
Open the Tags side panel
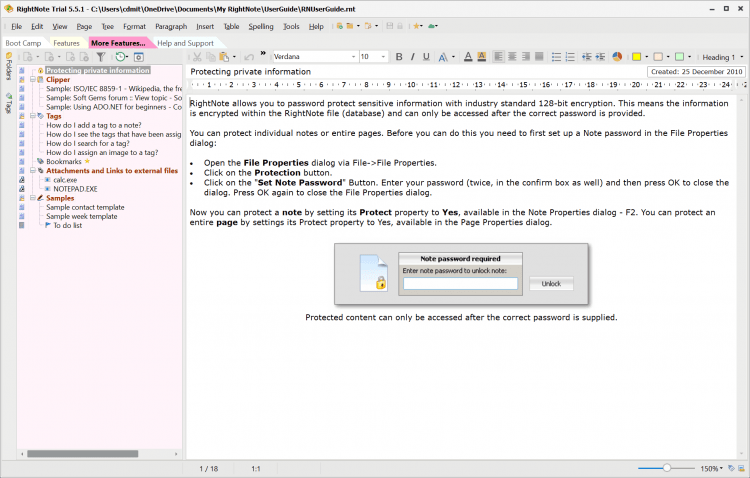(x=9, y=103)
